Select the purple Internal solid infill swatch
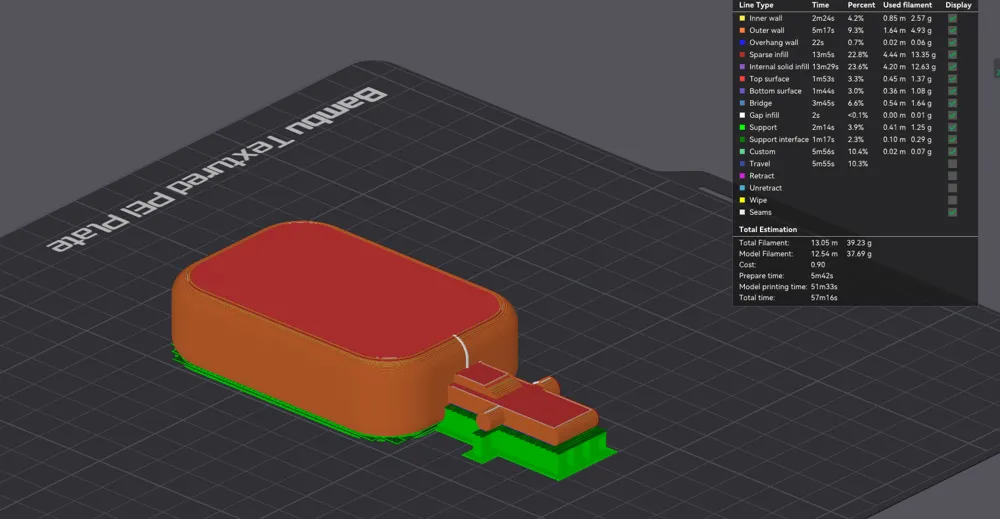The image size is (1000, 519). (742, 67)
